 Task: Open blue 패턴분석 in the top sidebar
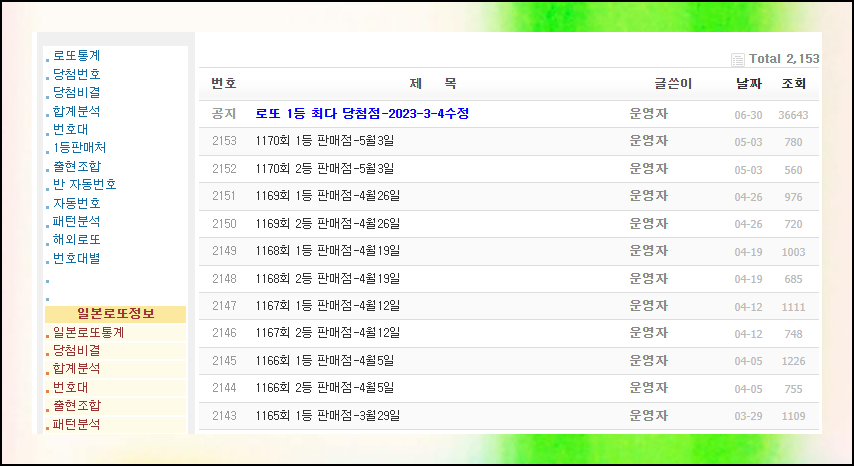click(x=76, y=222)
